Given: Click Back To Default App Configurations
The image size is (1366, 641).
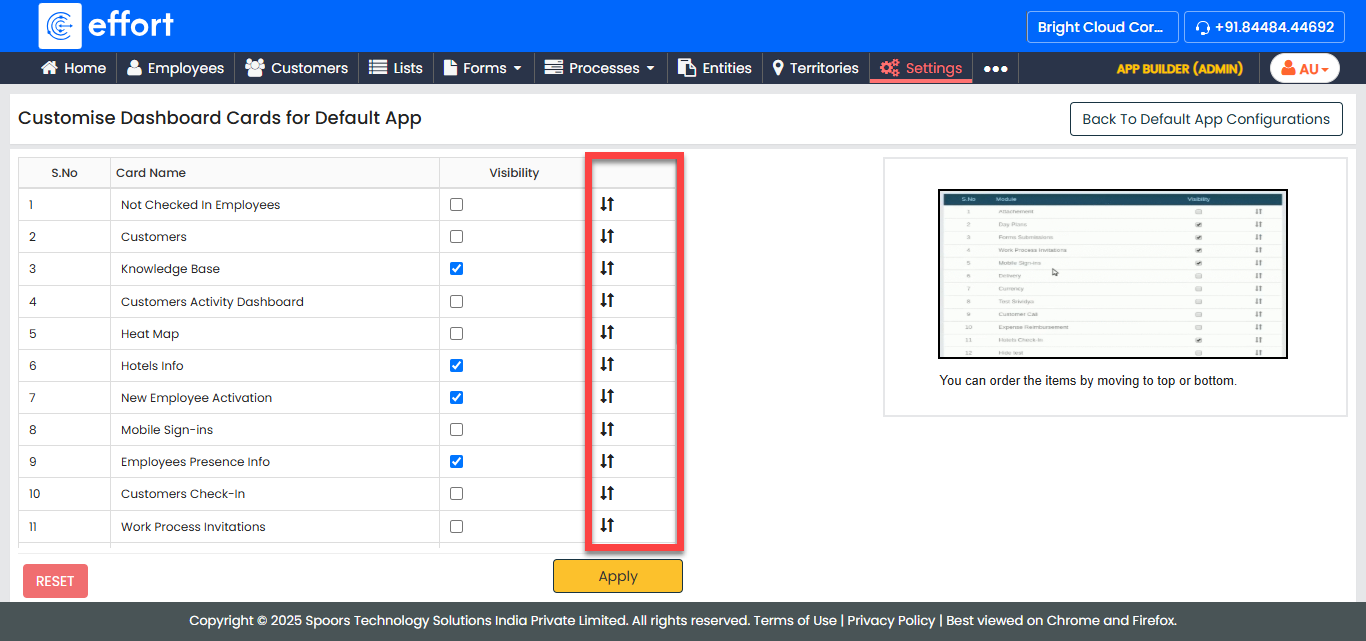Looking at the screenshot, I should click(x=1205, y=119).
